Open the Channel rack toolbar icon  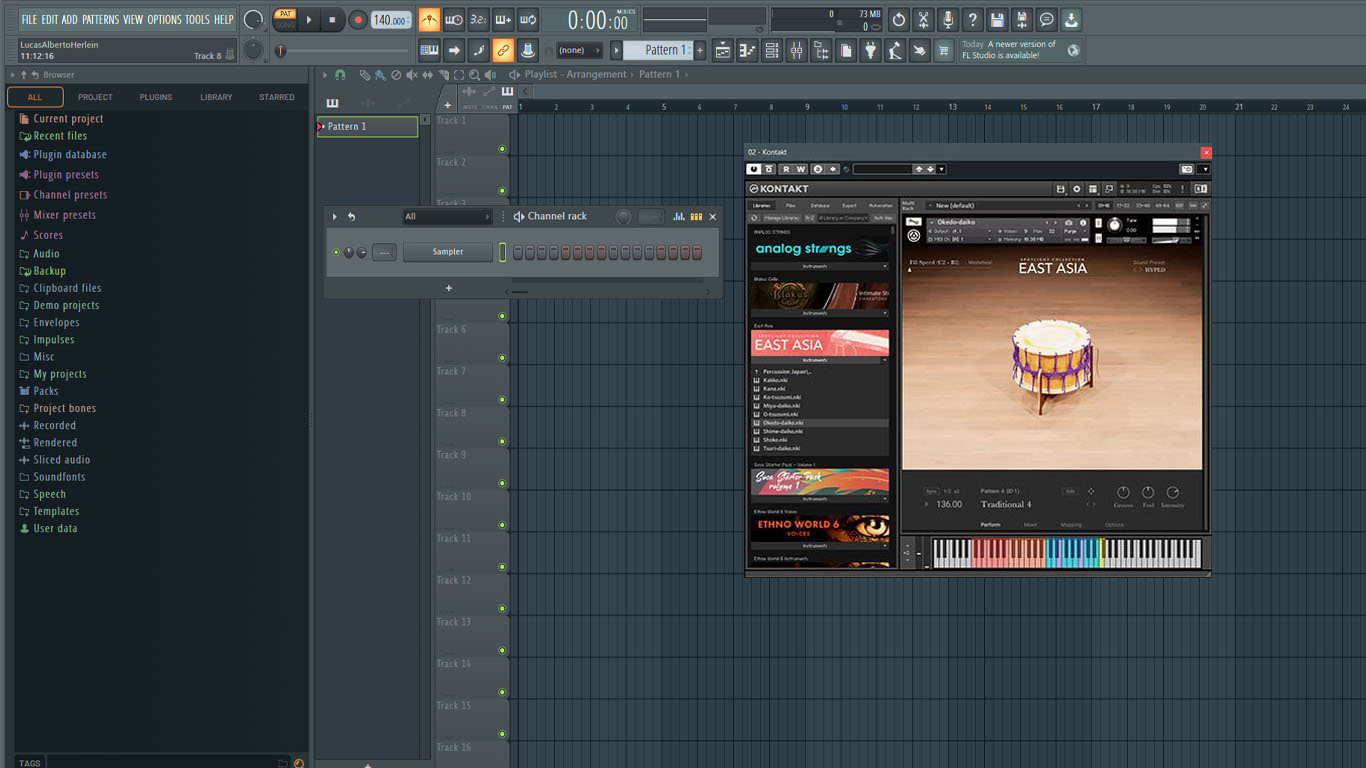[x=772, y=50]
